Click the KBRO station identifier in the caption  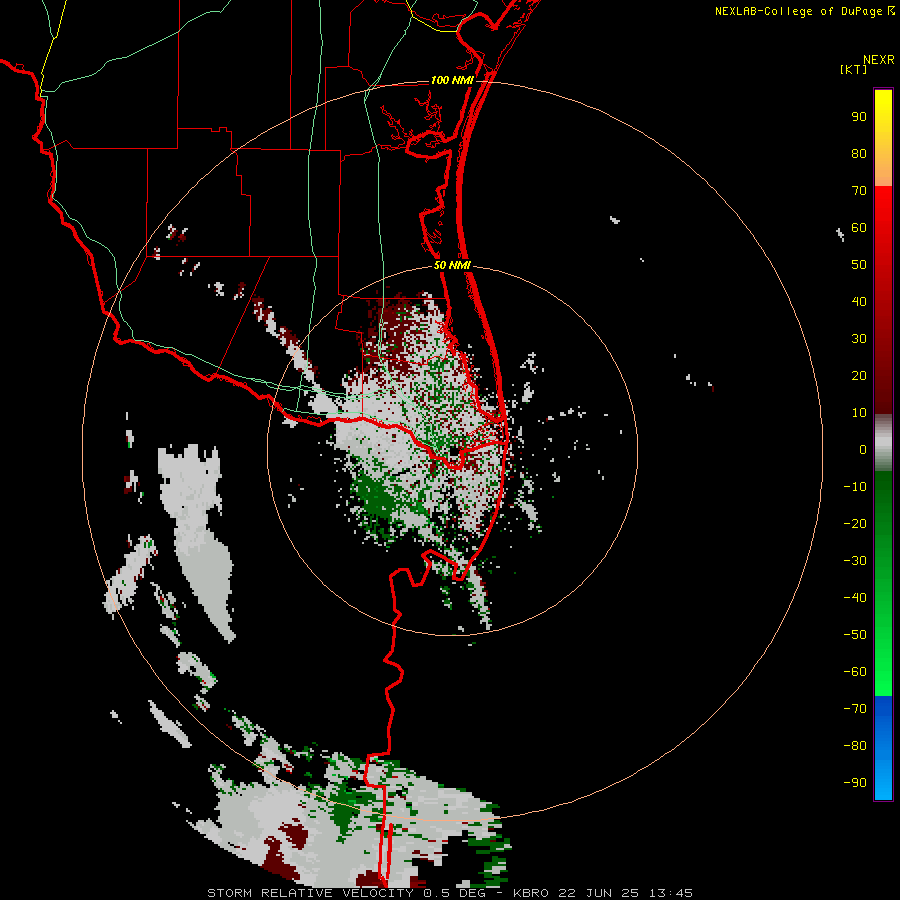tap(531, 893)
